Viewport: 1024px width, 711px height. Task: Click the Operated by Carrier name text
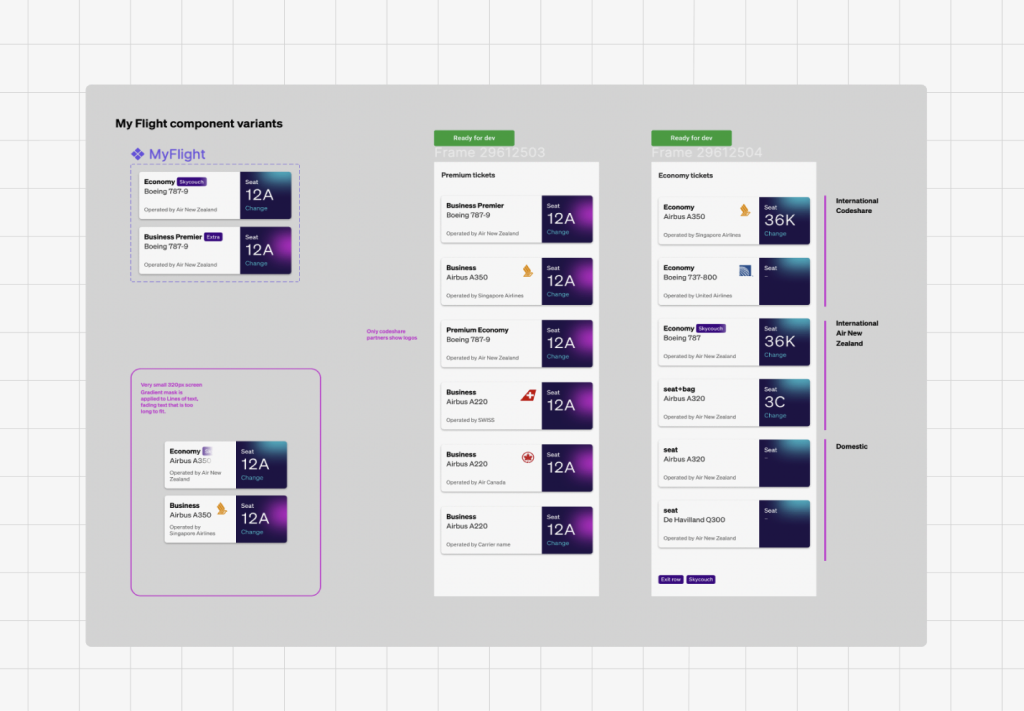click(479, 545)
